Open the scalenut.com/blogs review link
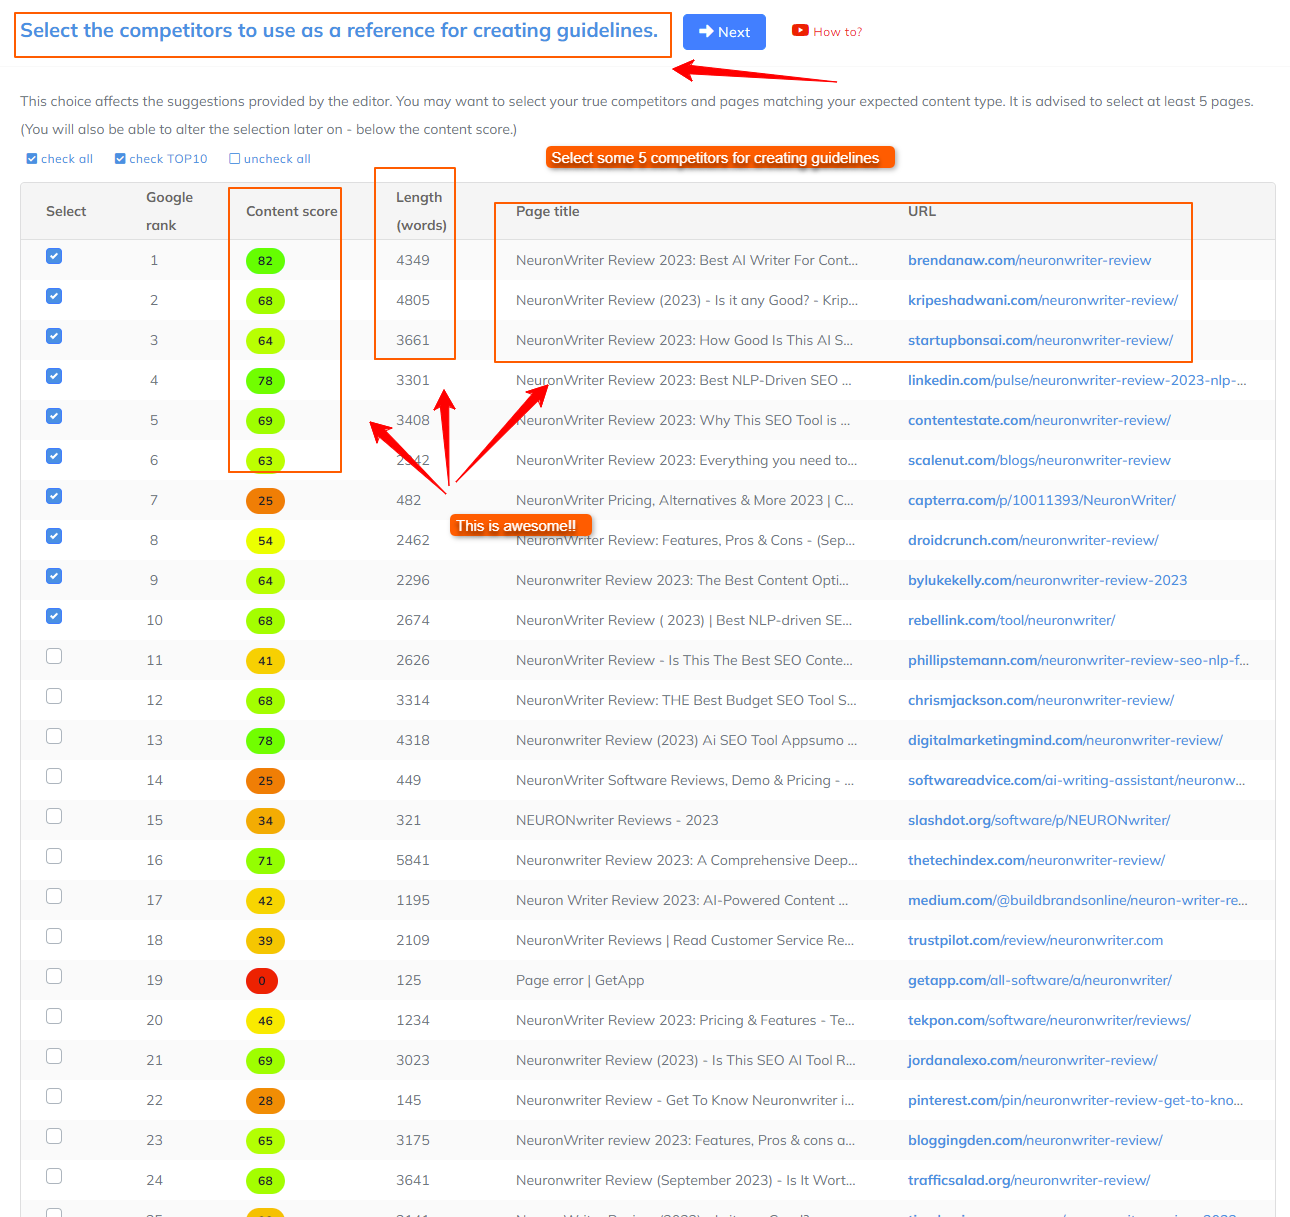Image resolution: width=1290 pixels, height=1217 pixels. 1039,460
